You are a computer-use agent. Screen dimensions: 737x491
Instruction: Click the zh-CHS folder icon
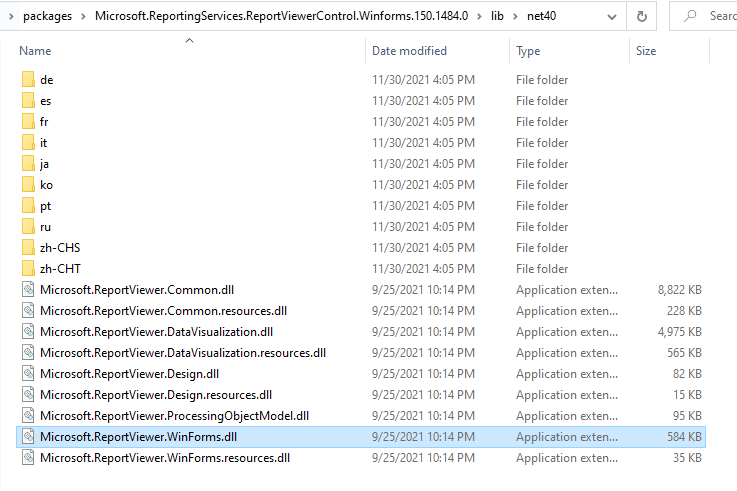point(28,248)
